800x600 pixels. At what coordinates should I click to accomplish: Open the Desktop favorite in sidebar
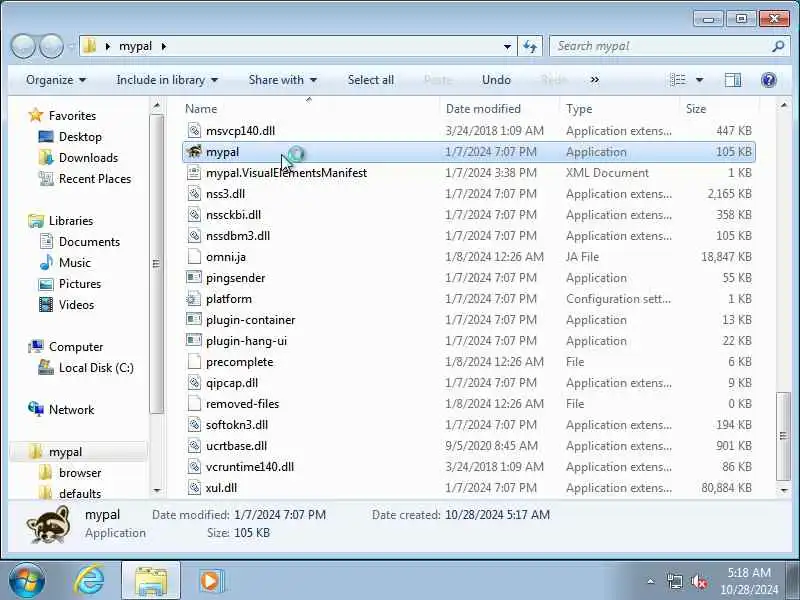(80, 137)
